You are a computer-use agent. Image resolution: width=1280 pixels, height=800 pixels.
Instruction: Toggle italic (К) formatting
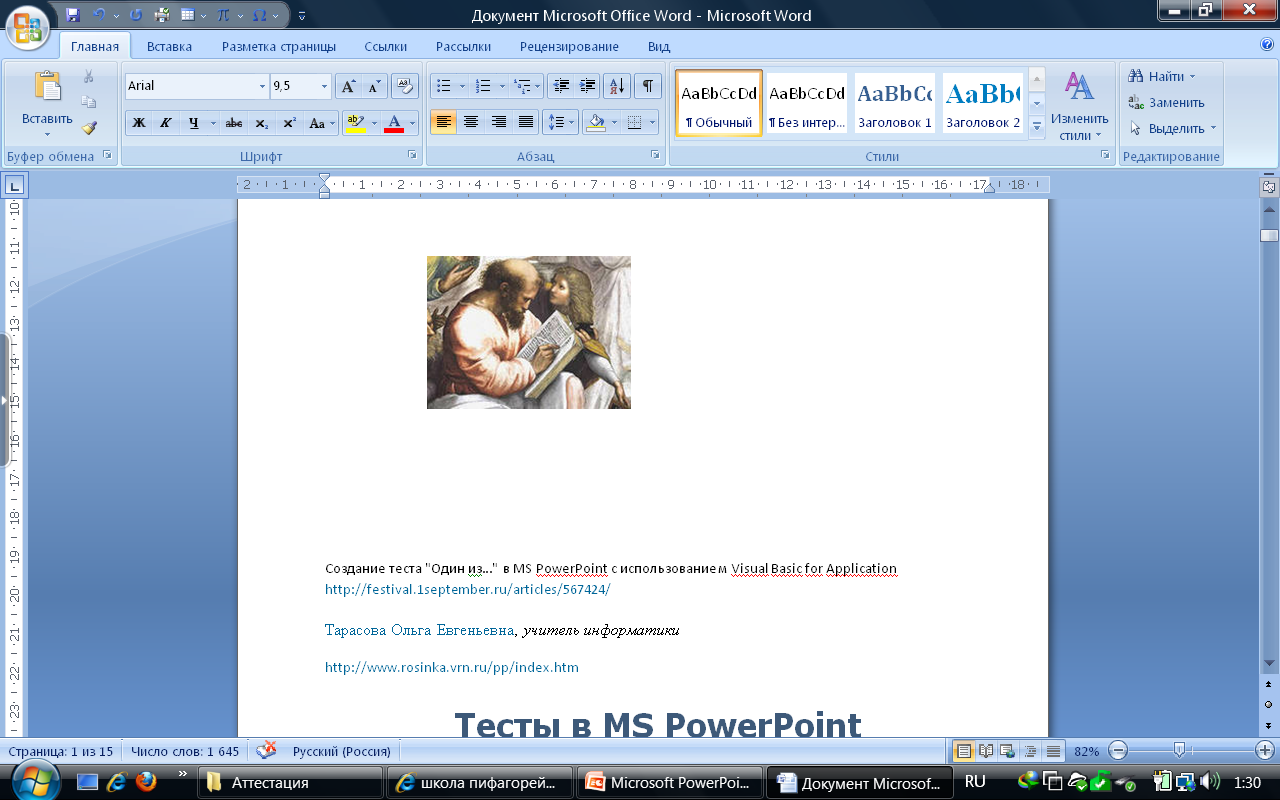pos(166,123)
